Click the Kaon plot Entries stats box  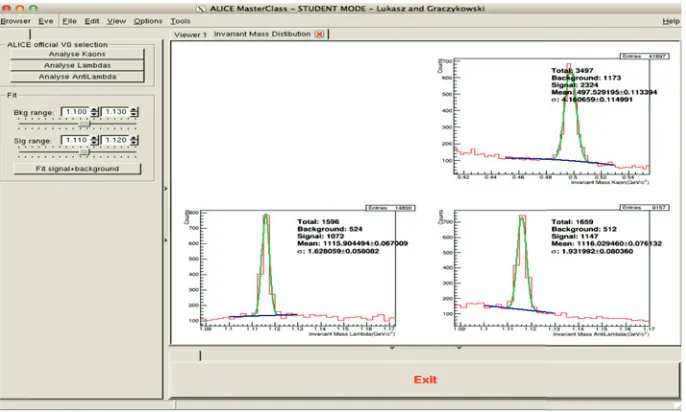(644, 56)
